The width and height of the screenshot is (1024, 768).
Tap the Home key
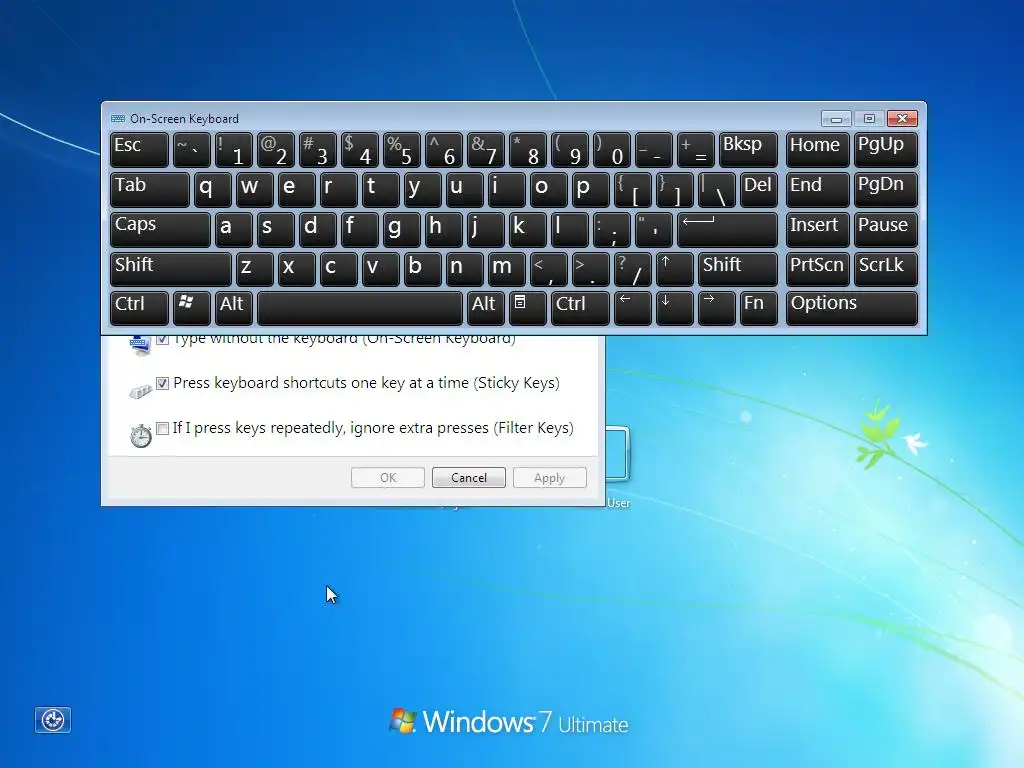(x=818, y=150)
